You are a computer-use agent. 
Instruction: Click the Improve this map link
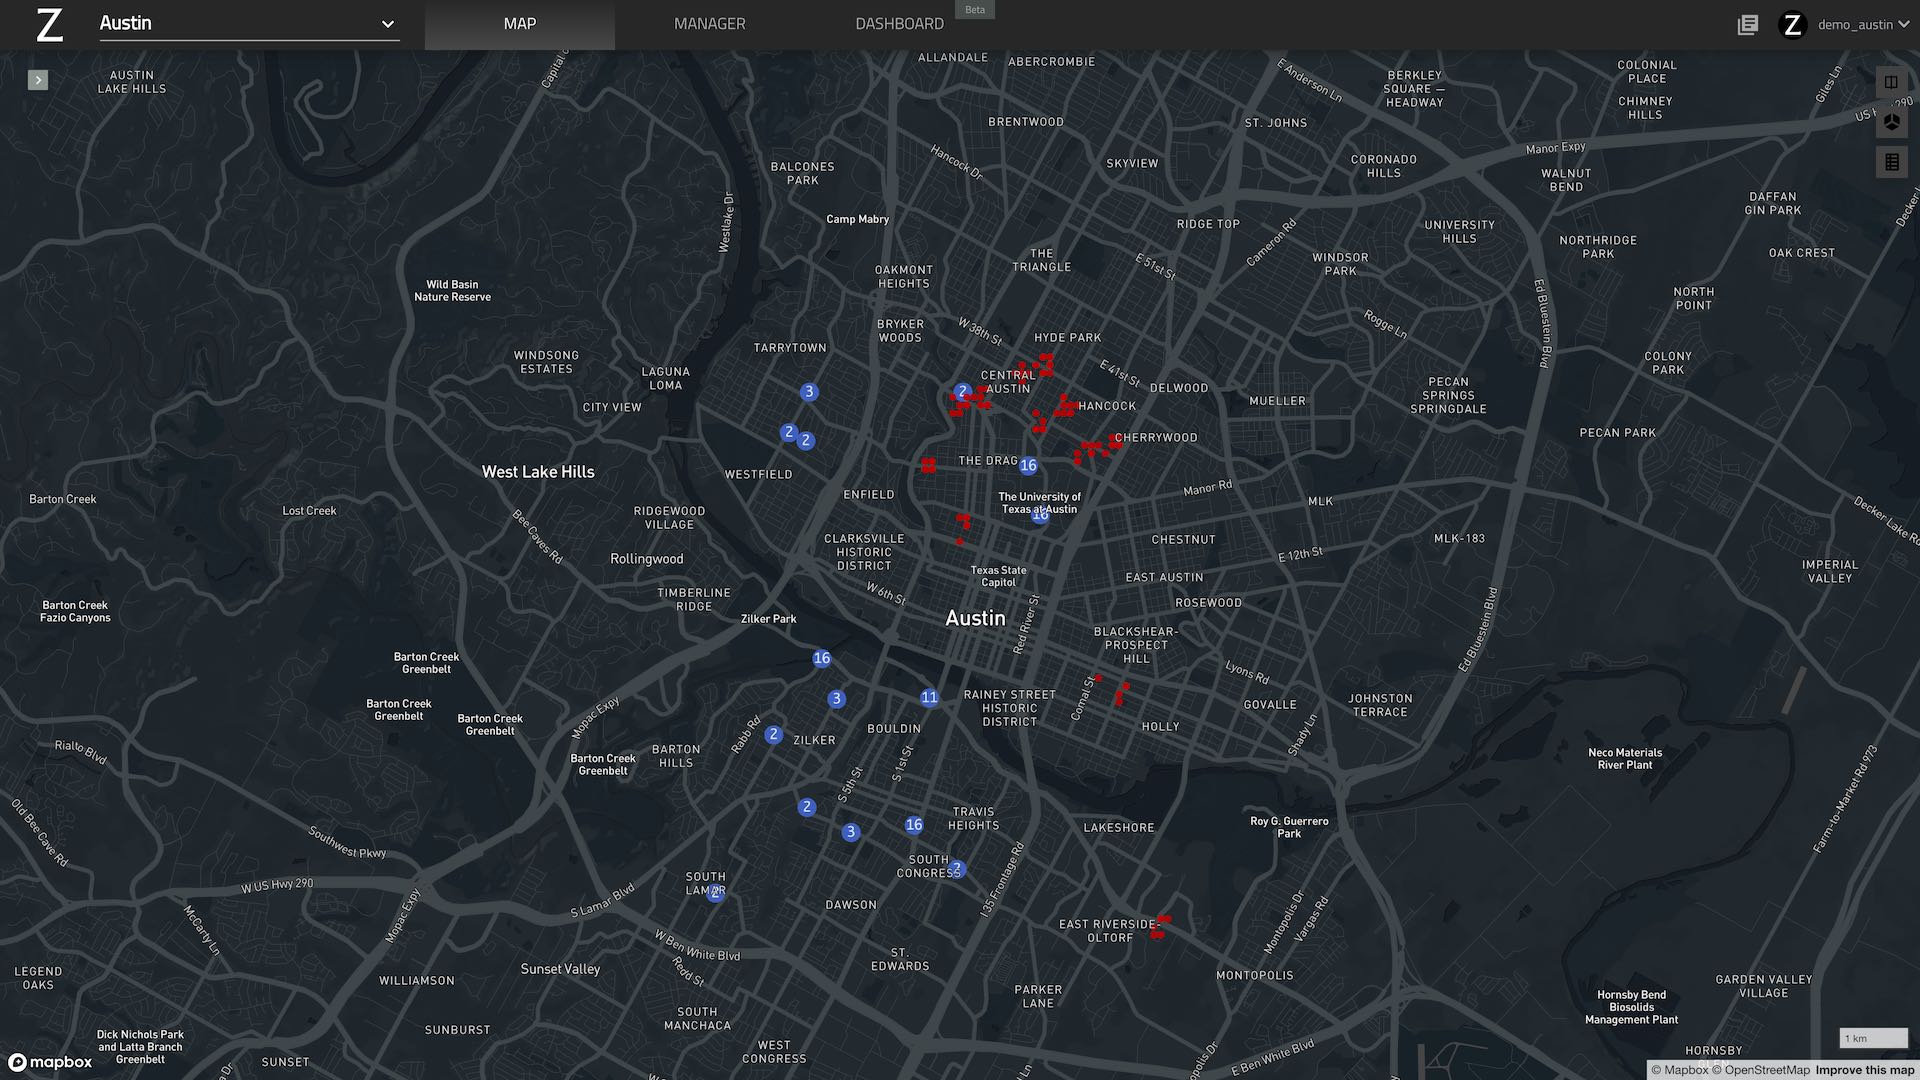(x=1864, y=1069)
